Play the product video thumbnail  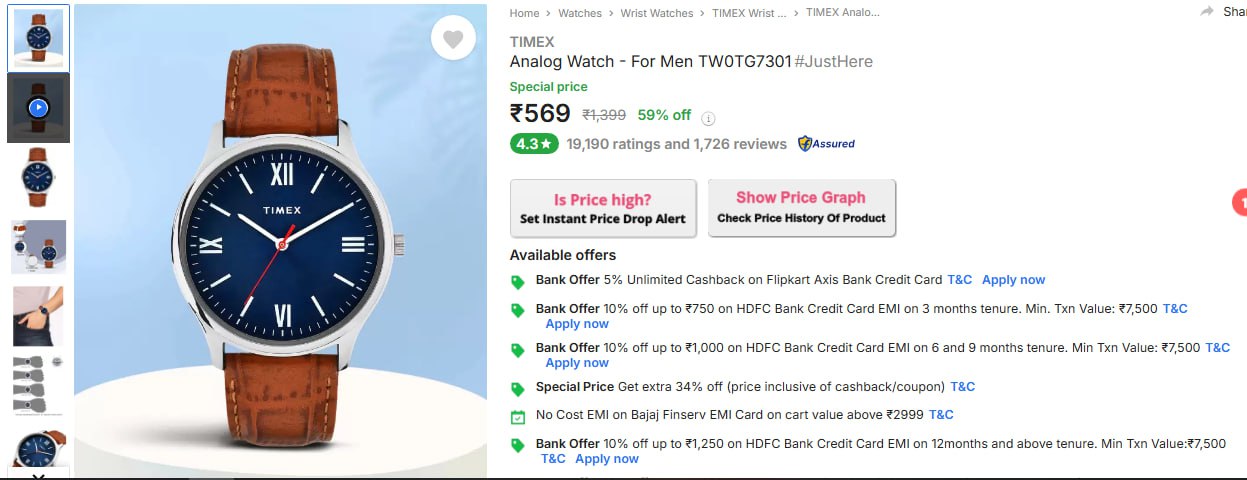(38, 108)
